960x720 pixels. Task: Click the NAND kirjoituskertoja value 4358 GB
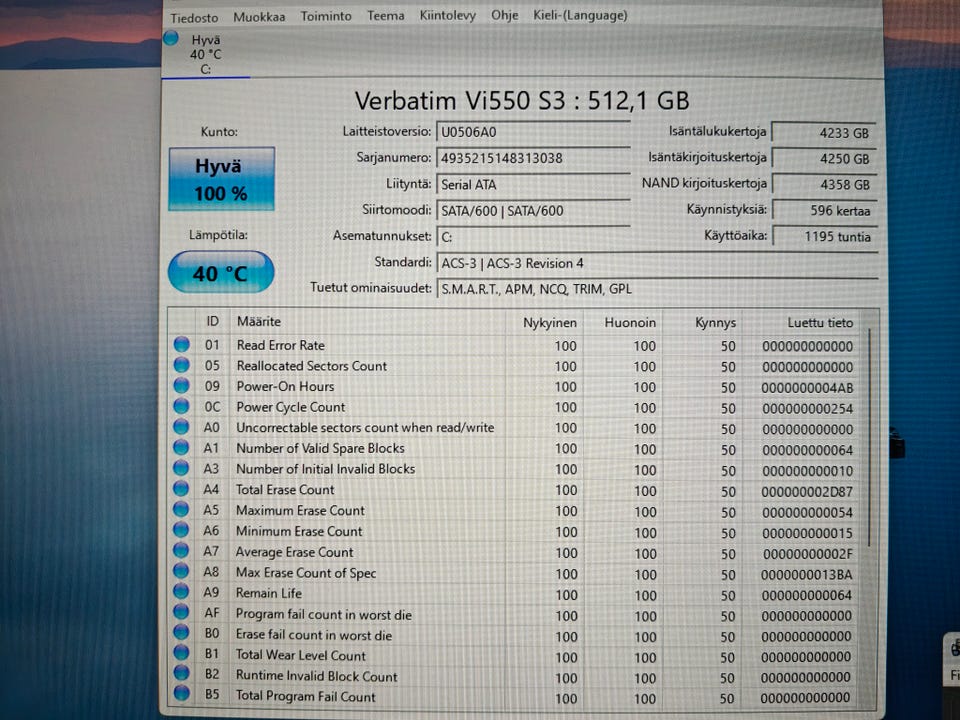(x=824, y=184)
